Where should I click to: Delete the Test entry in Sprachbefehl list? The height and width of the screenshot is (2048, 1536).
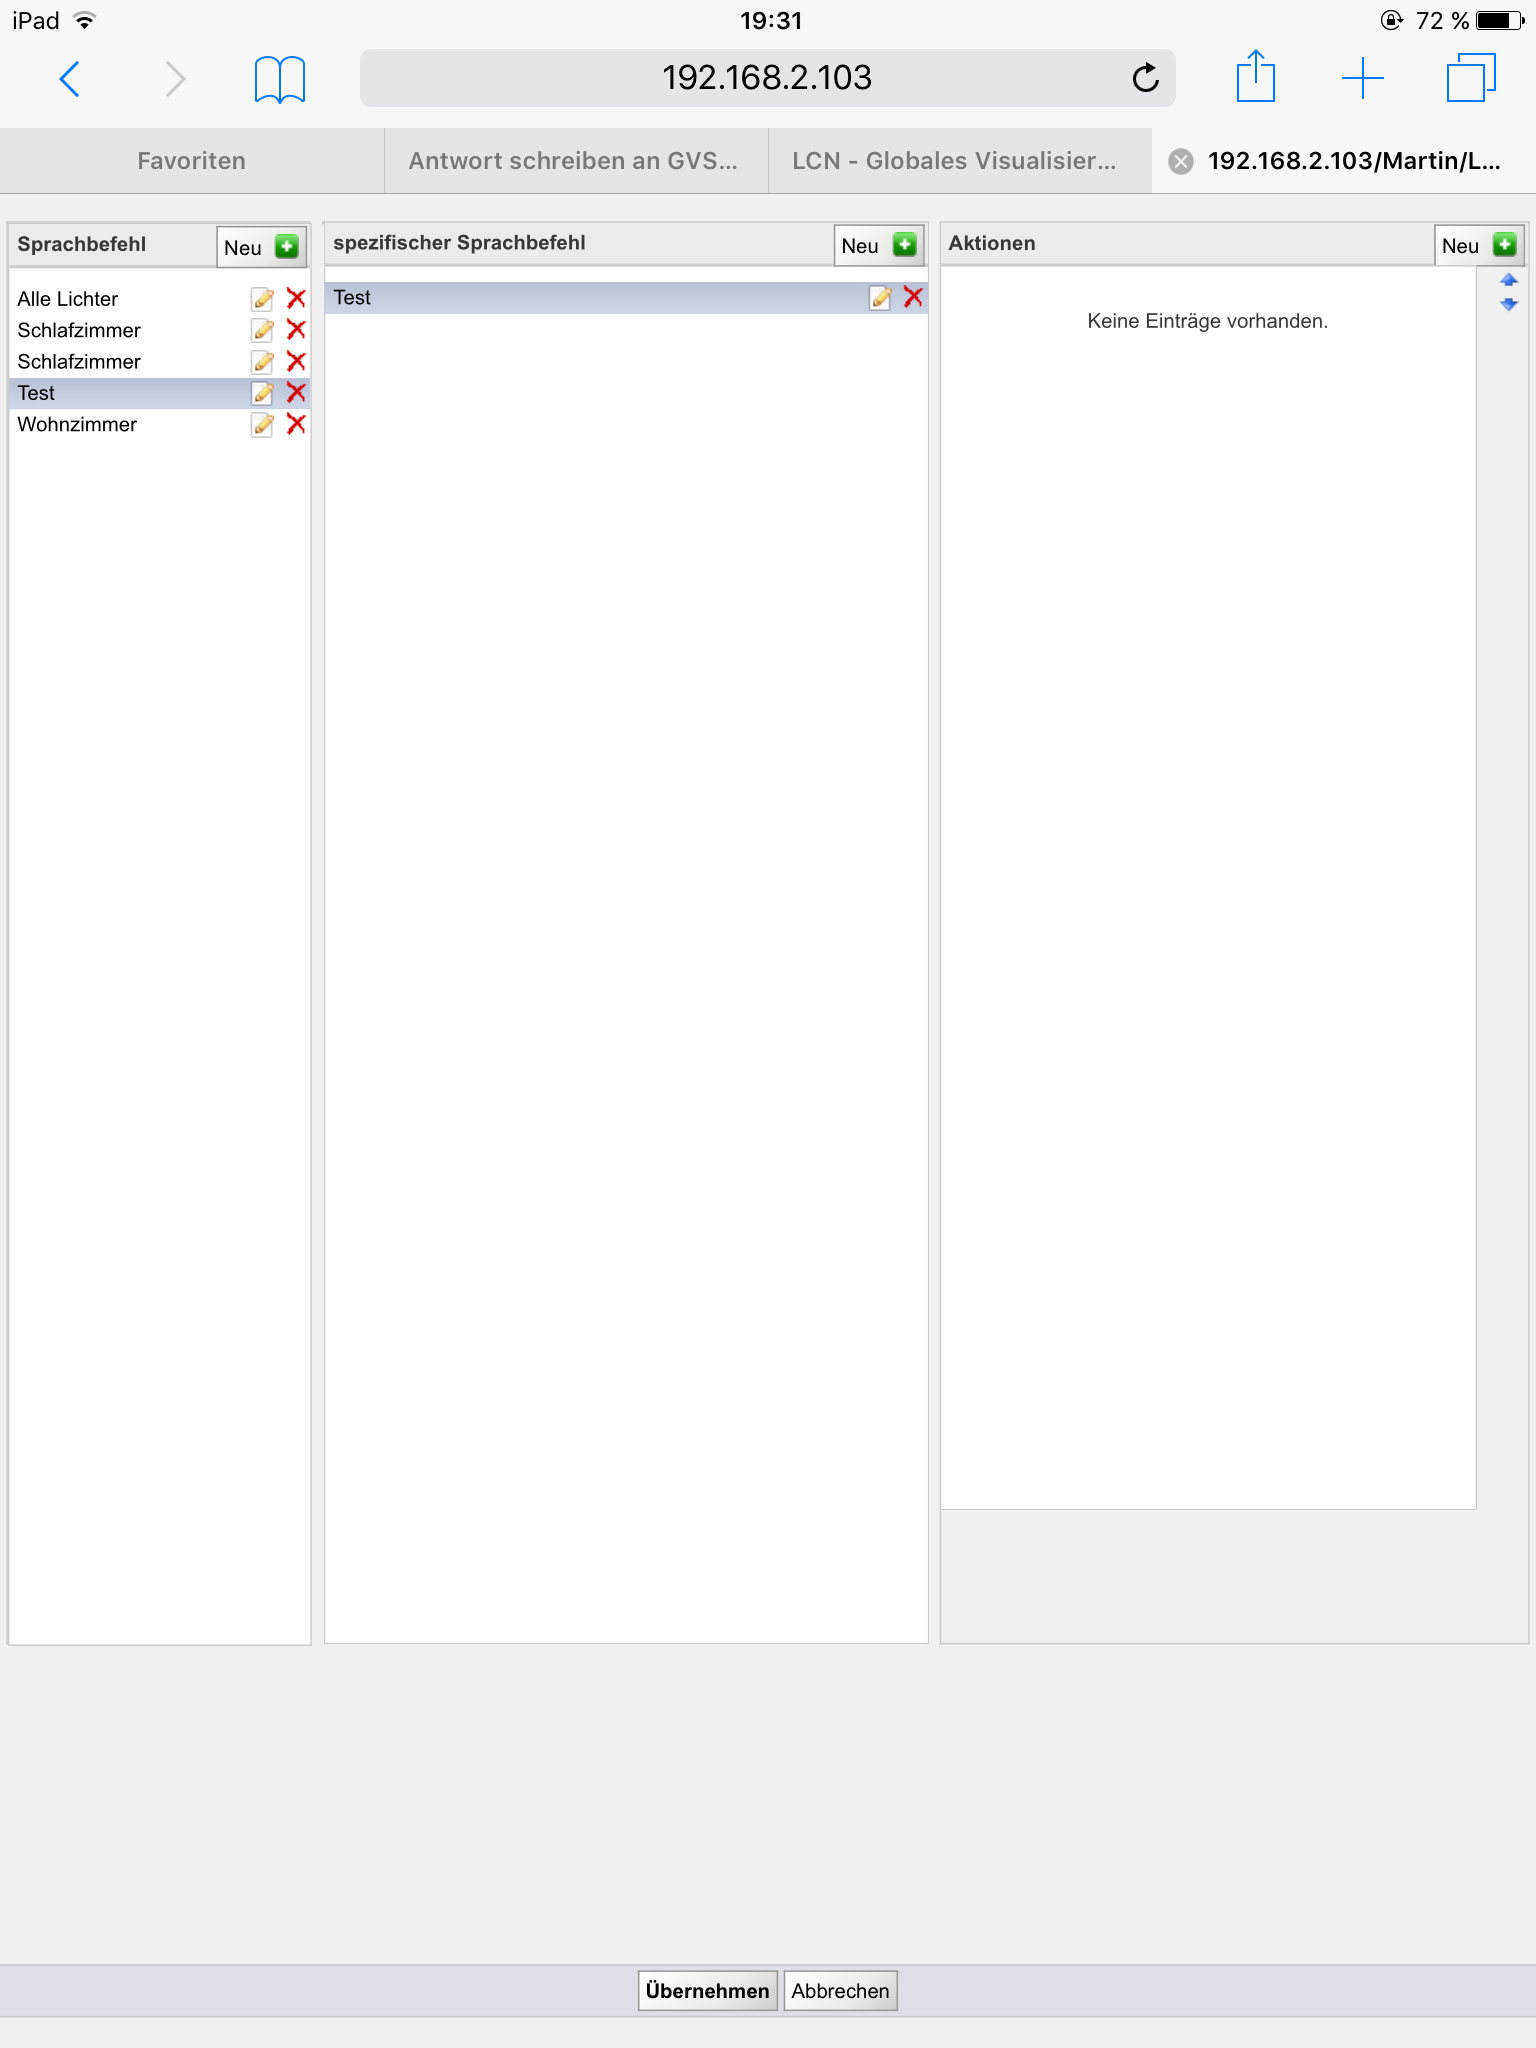pyautogui.click(x=296, y=393)
